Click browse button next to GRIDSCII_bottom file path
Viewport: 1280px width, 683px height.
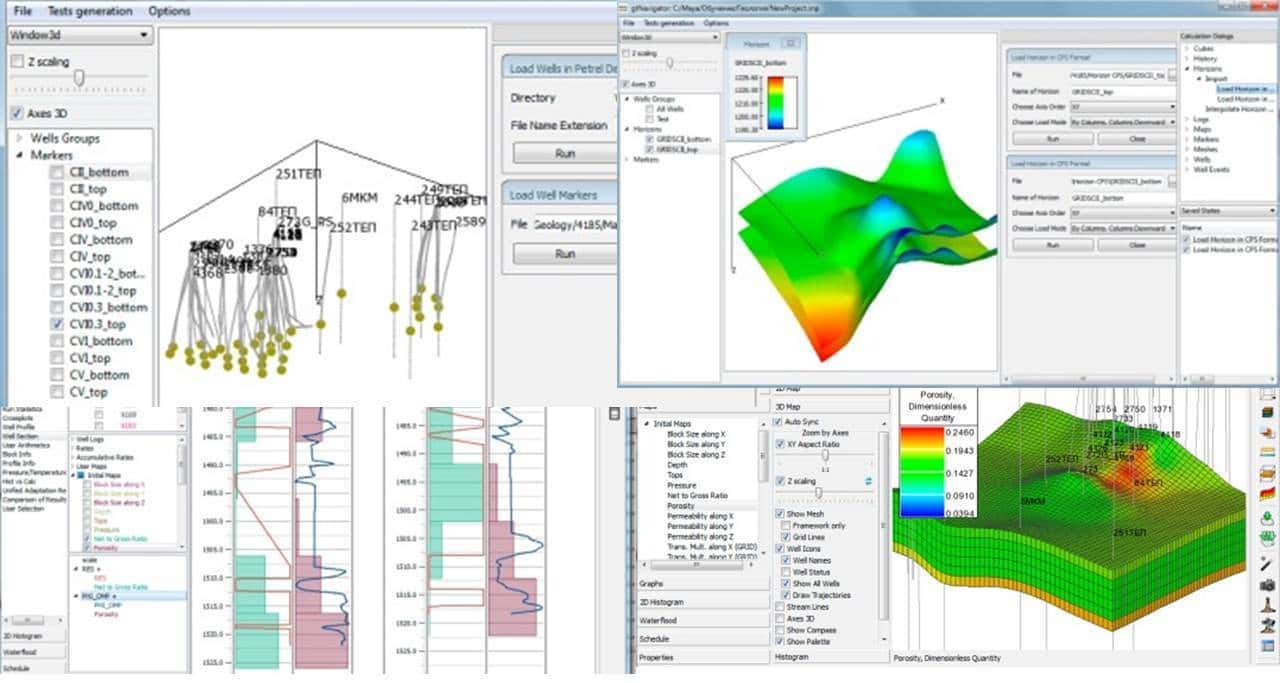click(1172, 181)
